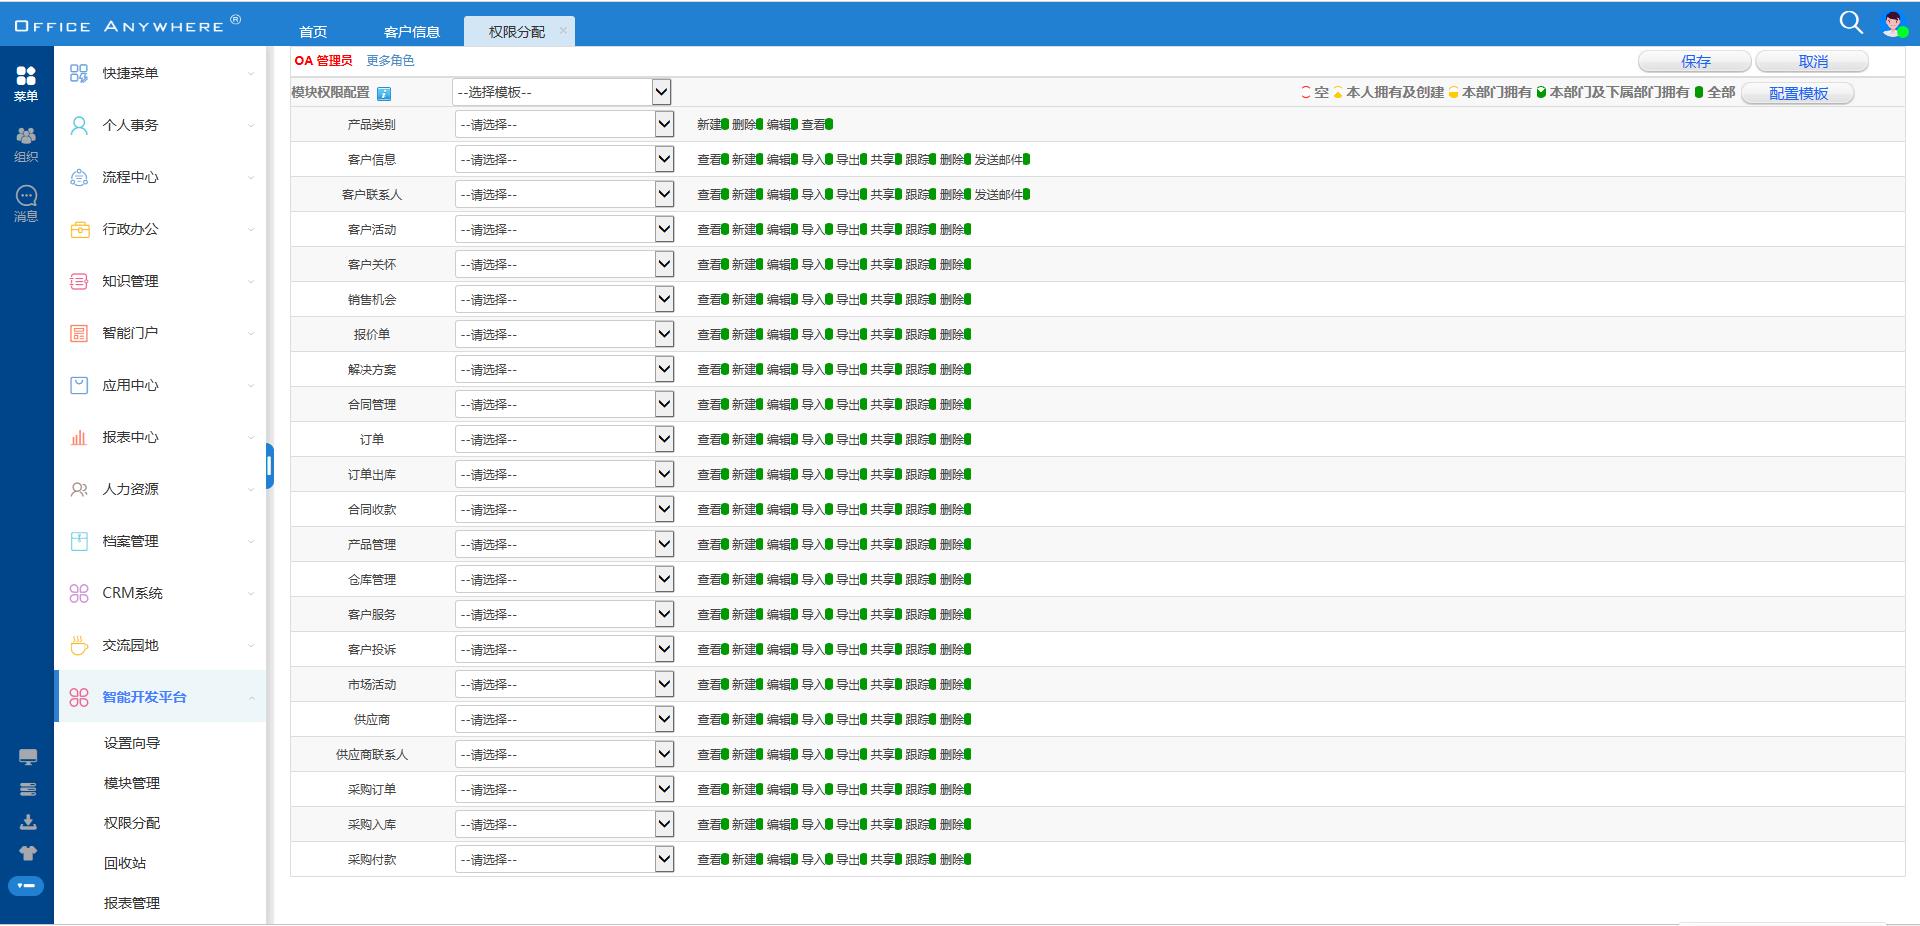The height and width of the screenshot is (926, 1920).
Task: Click the download tray icon in sidebar
Action: pos(28,822)
